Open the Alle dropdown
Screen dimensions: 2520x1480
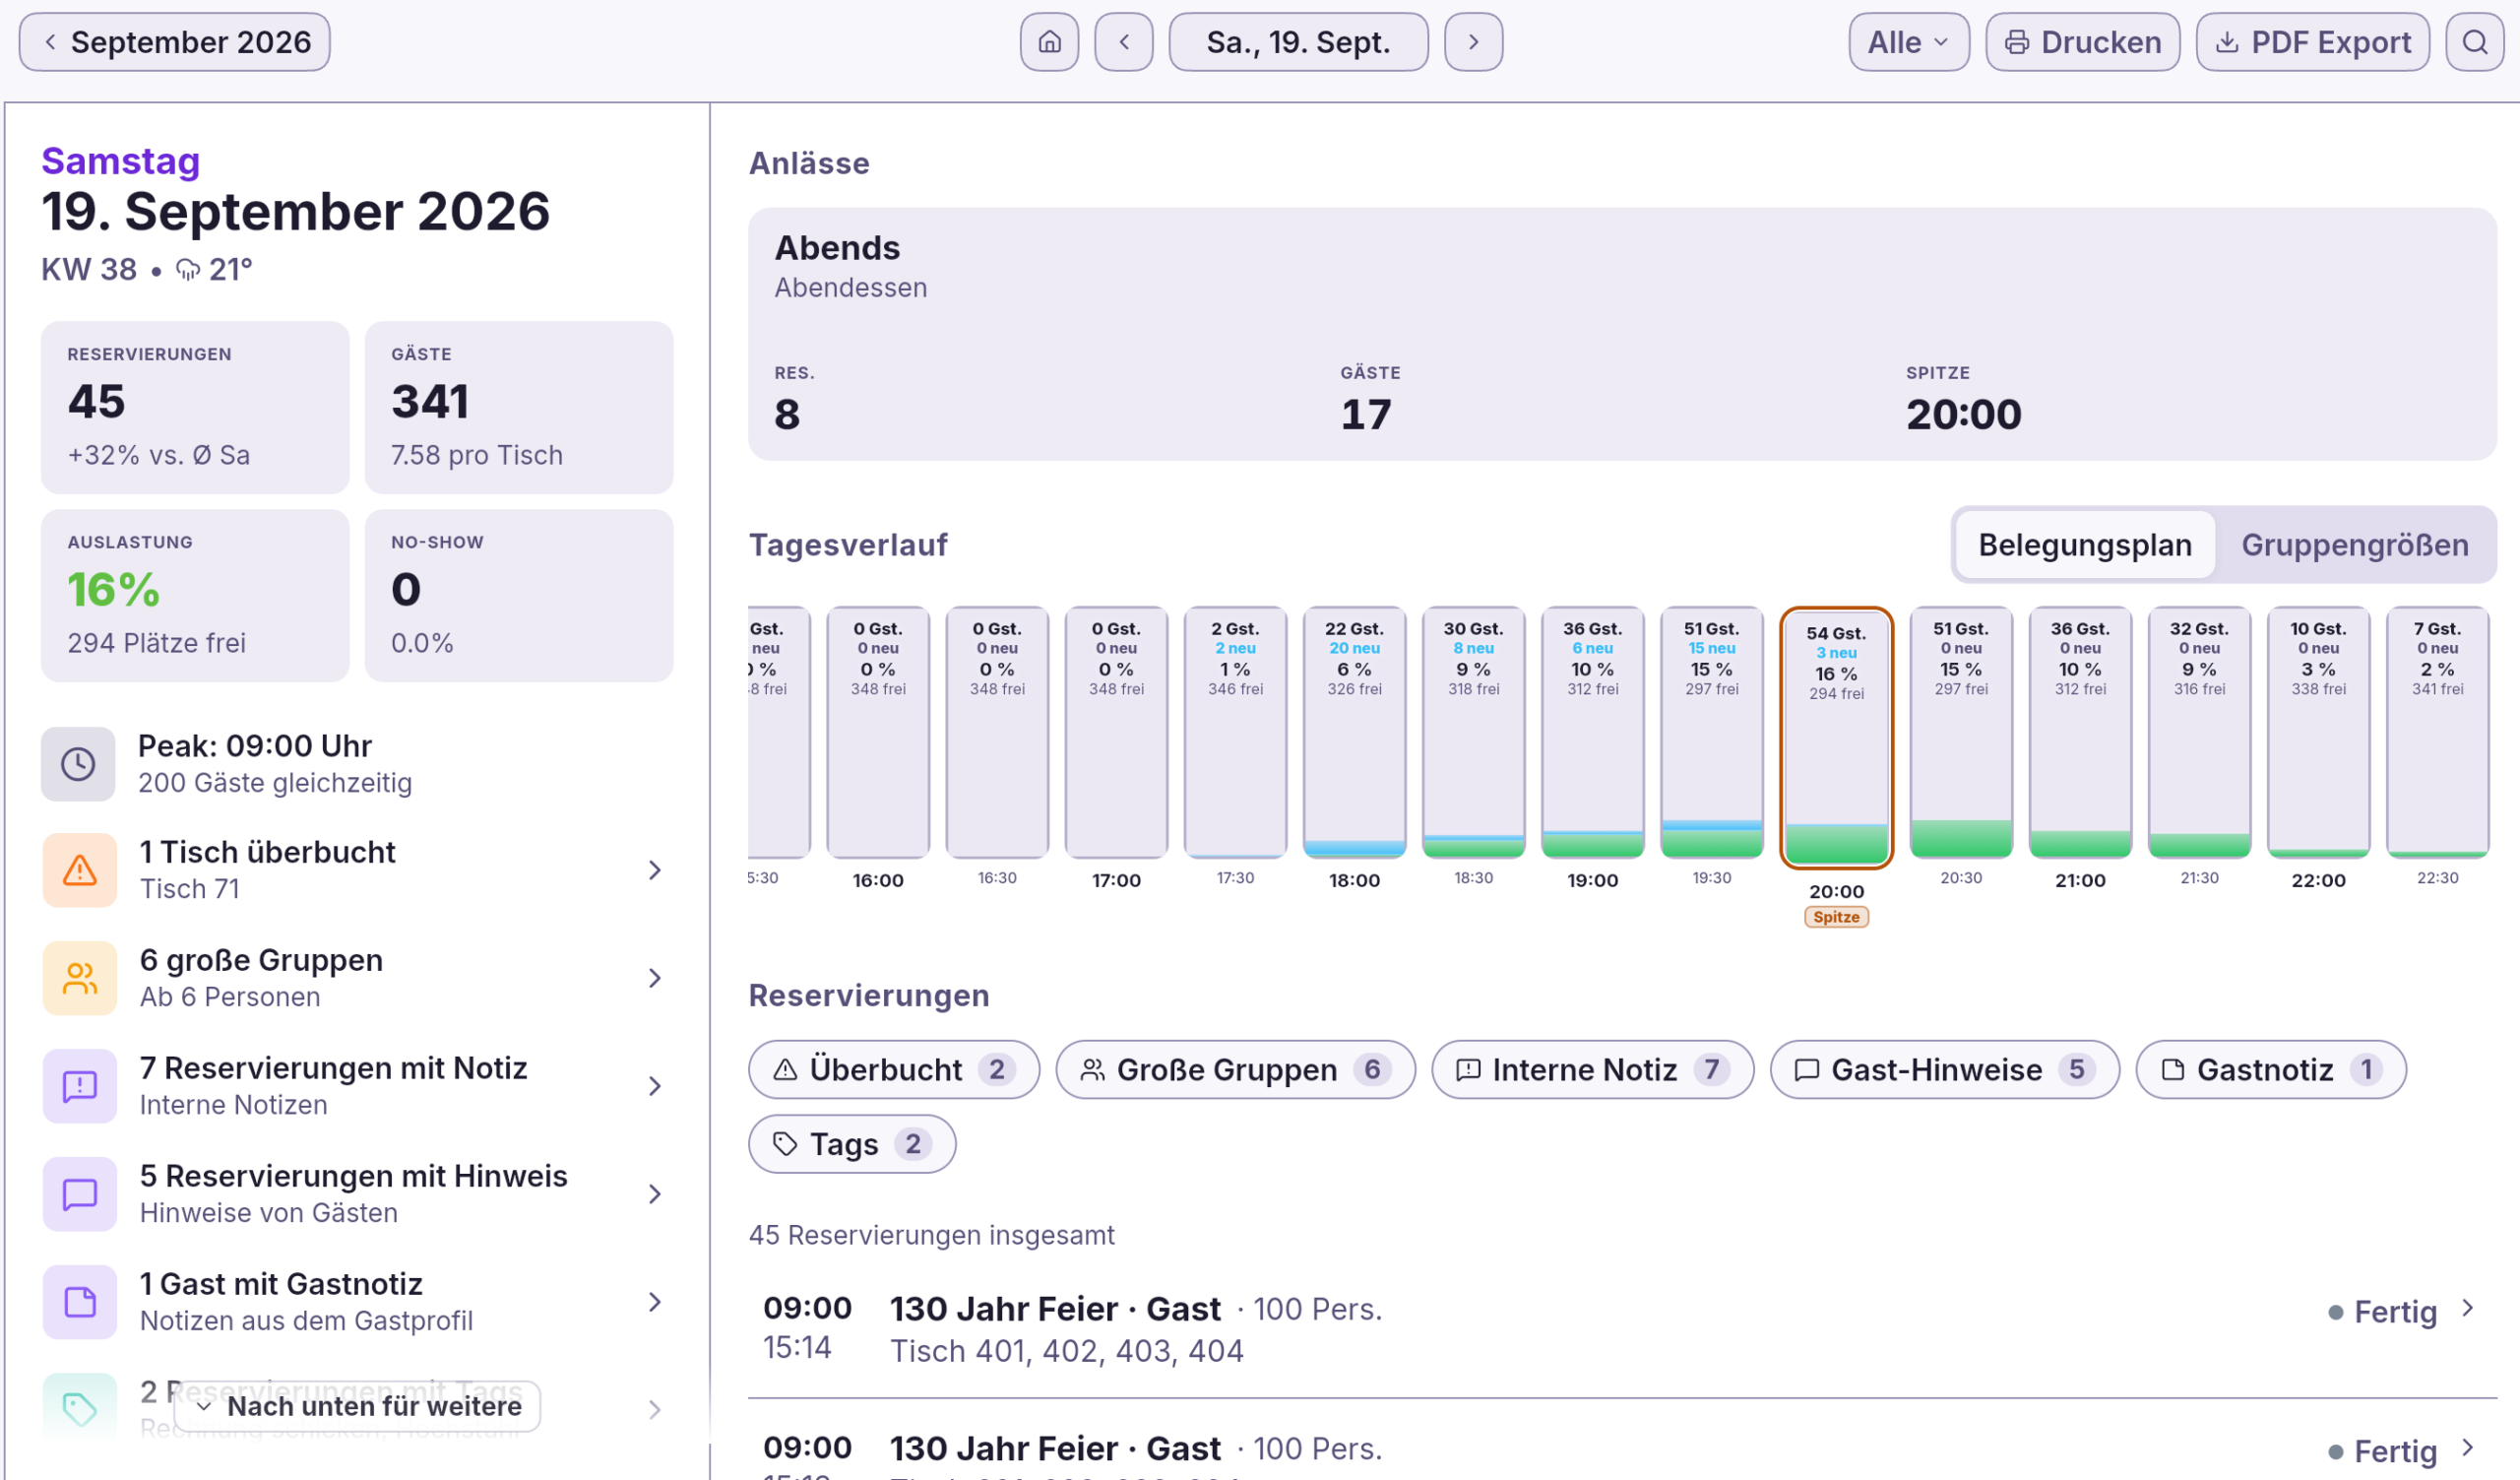tap(1908, 42)
